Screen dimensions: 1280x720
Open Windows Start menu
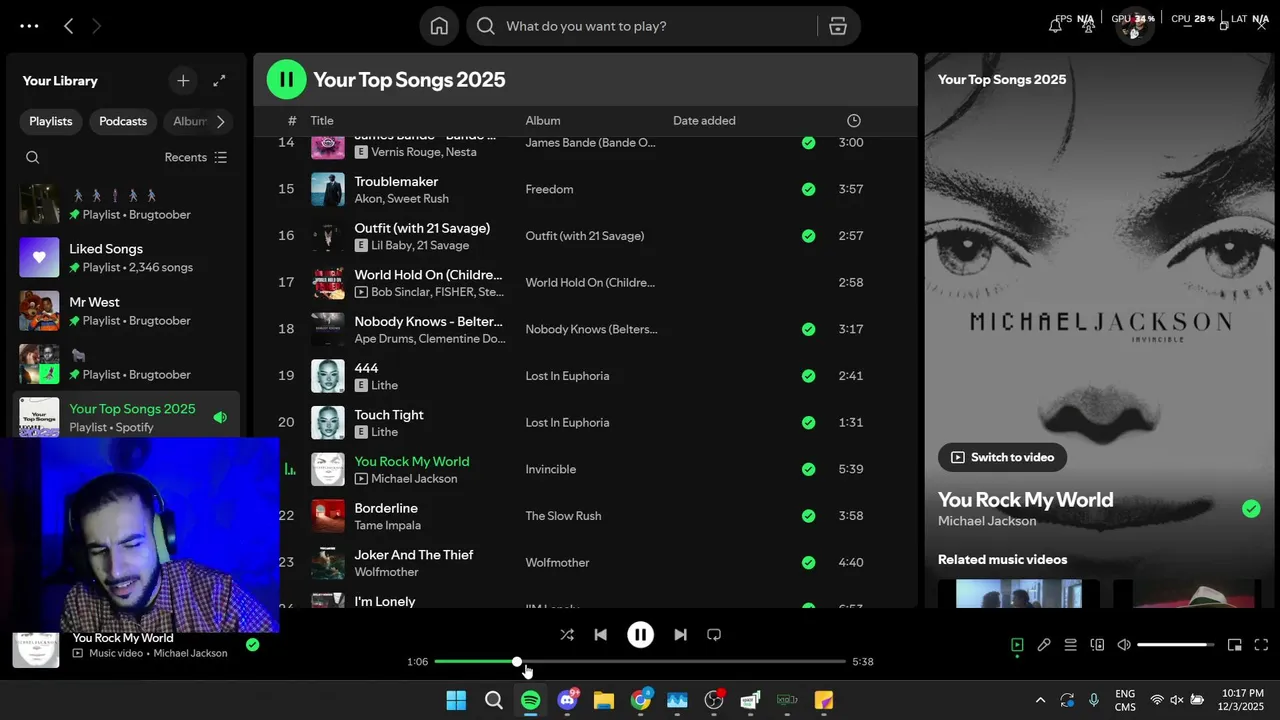pyautogui.click(x=456, y=700)
